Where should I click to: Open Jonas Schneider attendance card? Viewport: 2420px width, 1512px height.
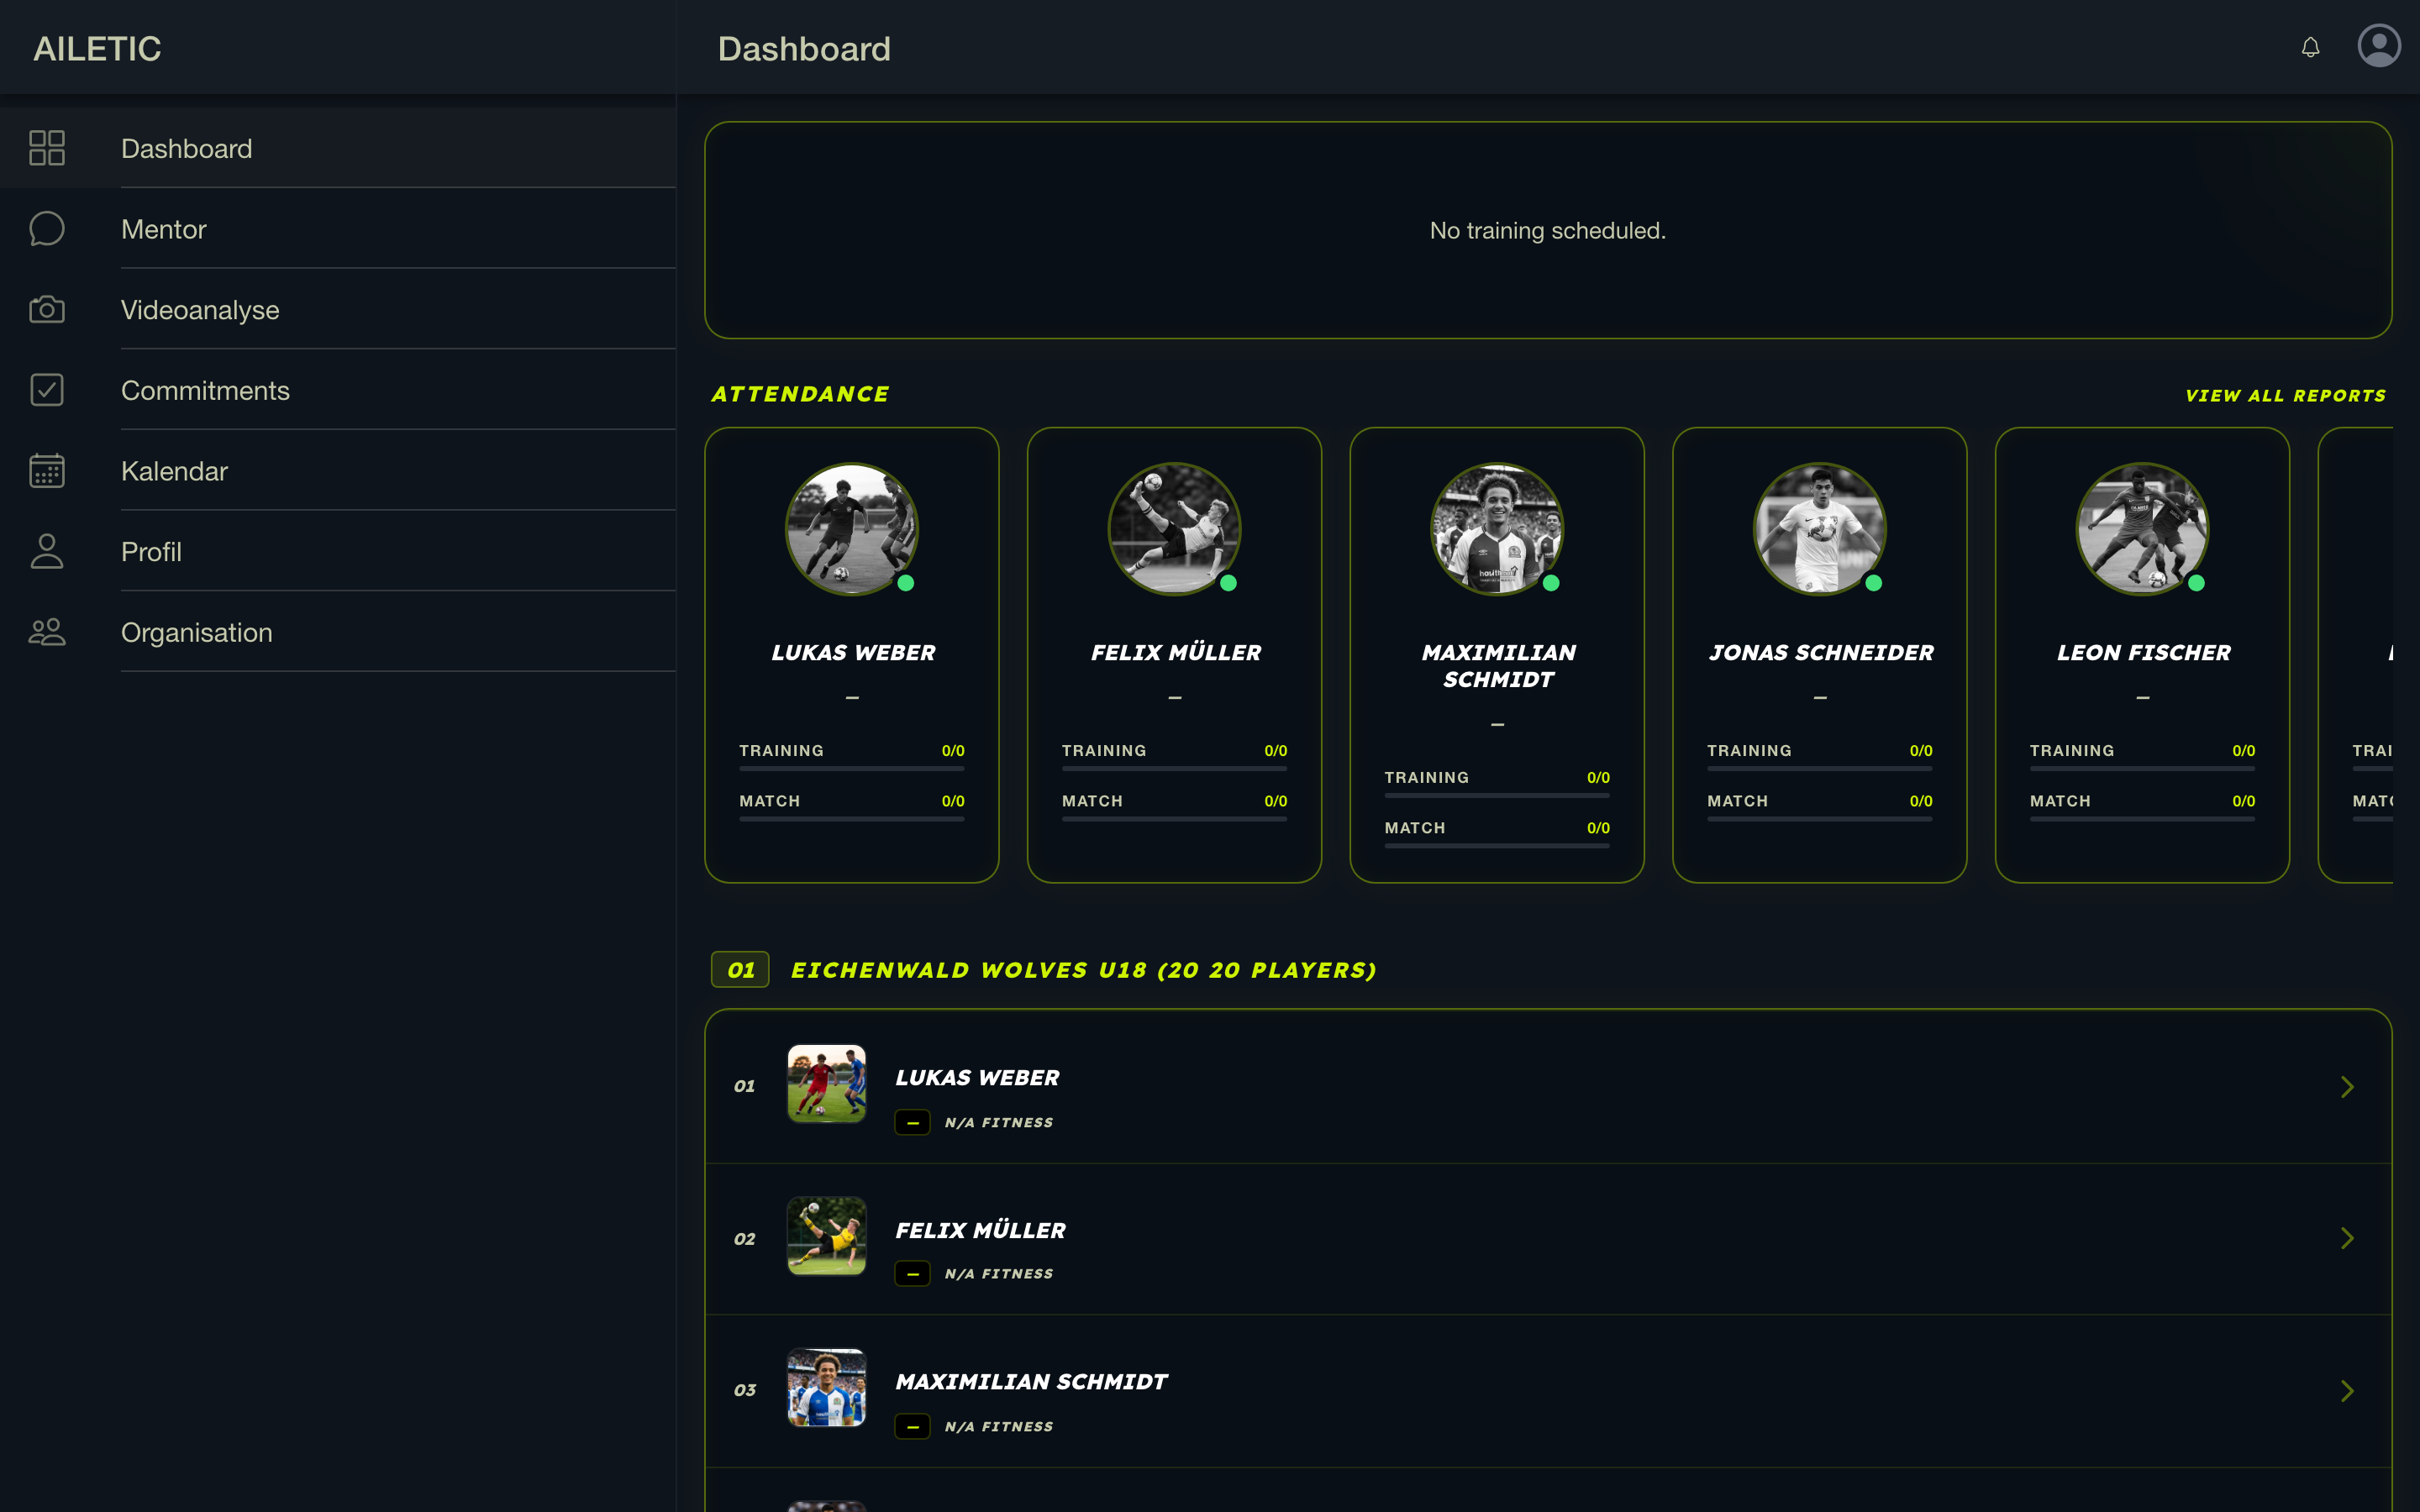pyautogui.click(x=1820, y=655)
